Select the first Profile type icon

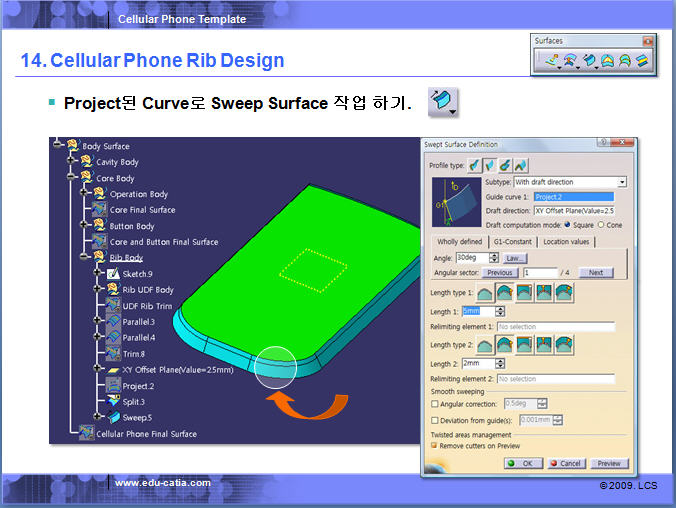point(475,165)
